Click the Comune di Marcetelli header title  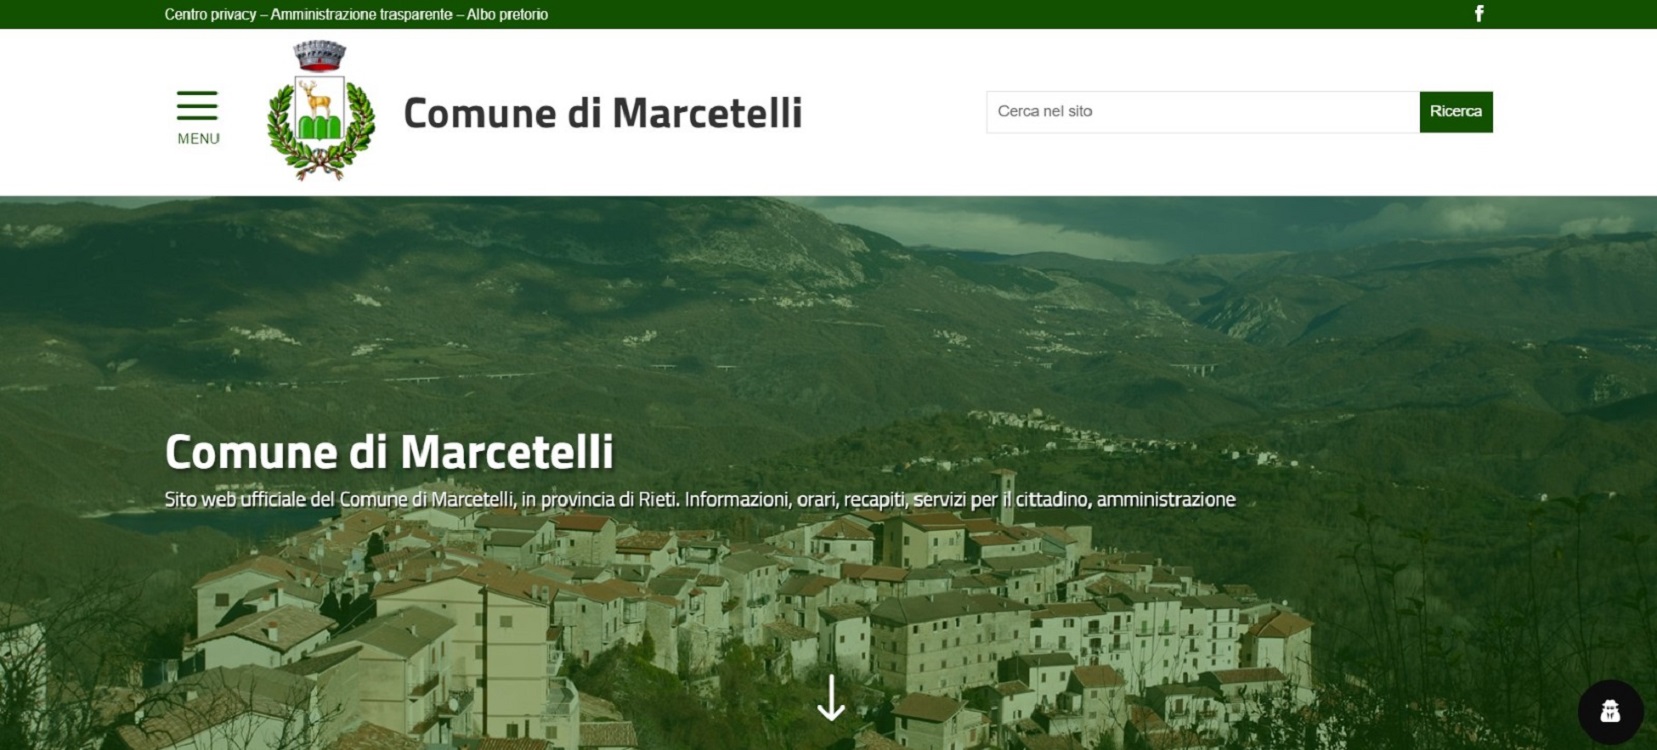coord(602,113)
